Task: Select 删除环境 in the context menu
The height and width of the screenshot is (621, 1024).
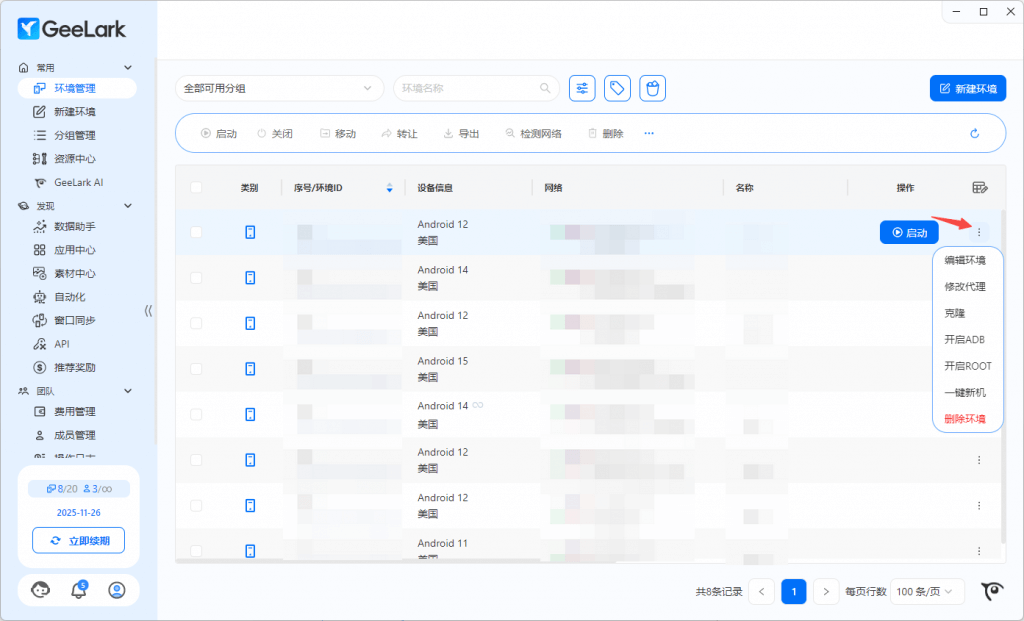Action: [965, 419]
